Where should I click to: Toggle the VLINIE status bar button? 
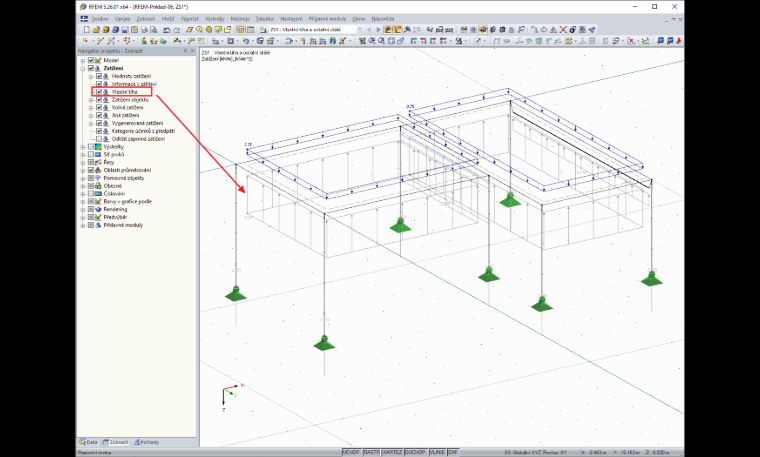437,452
